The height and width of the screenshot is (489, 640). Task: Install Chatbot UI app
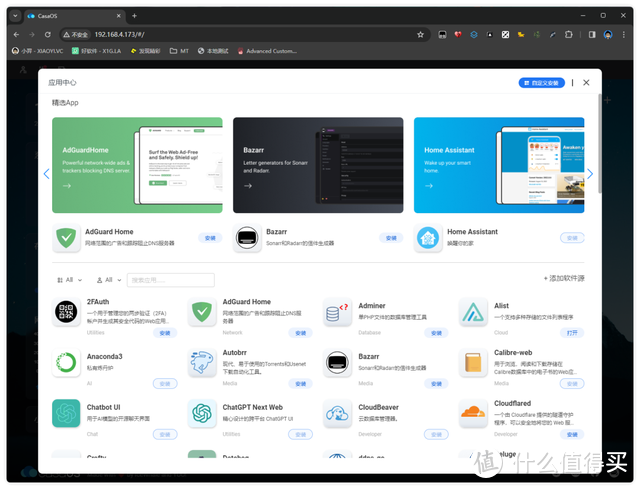pyautogui.click(x=165, y=434)
